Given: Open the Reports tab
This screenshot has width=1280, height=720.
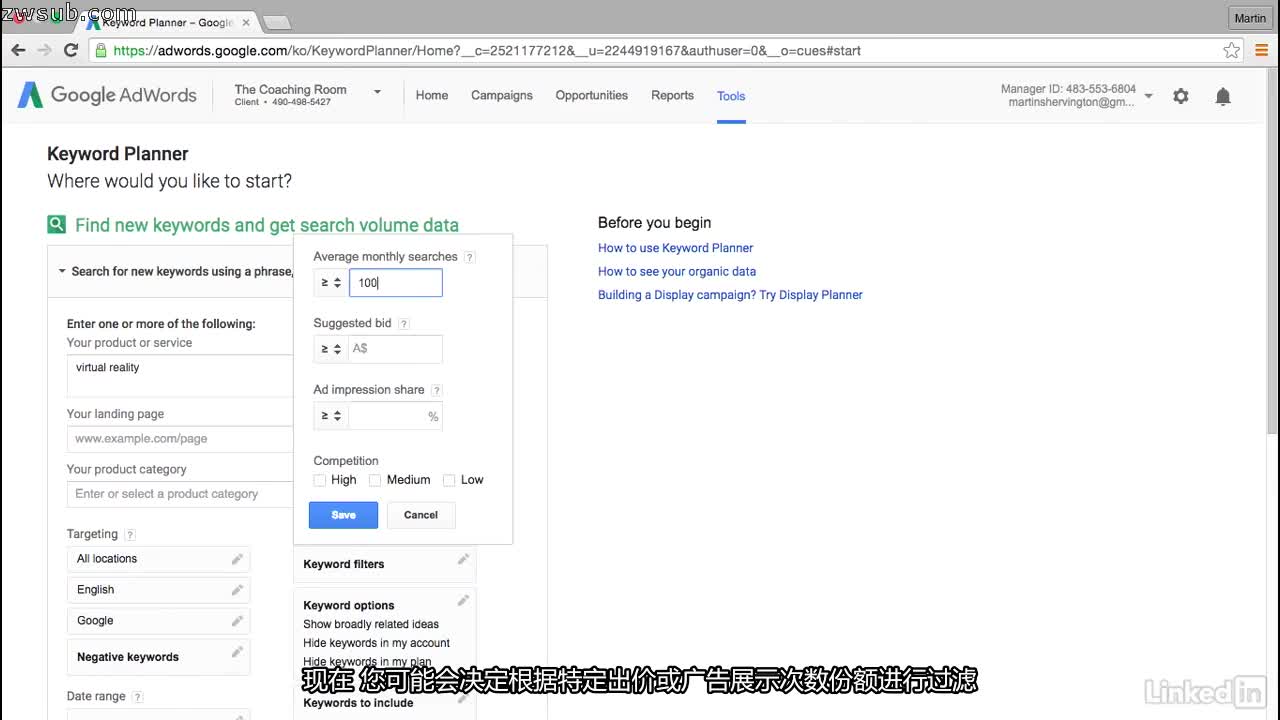Looking at the screenshot, I should [x=672, y=95].
